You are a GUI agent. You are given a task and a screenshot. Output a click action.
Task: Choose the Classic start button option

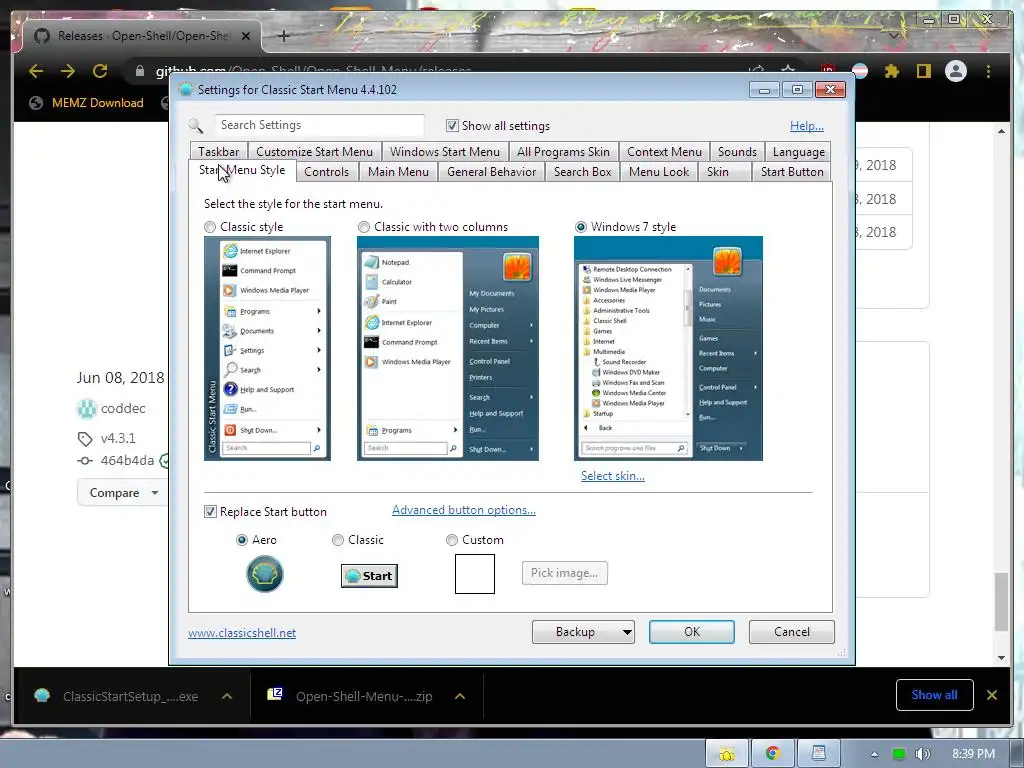pos(338,540)
